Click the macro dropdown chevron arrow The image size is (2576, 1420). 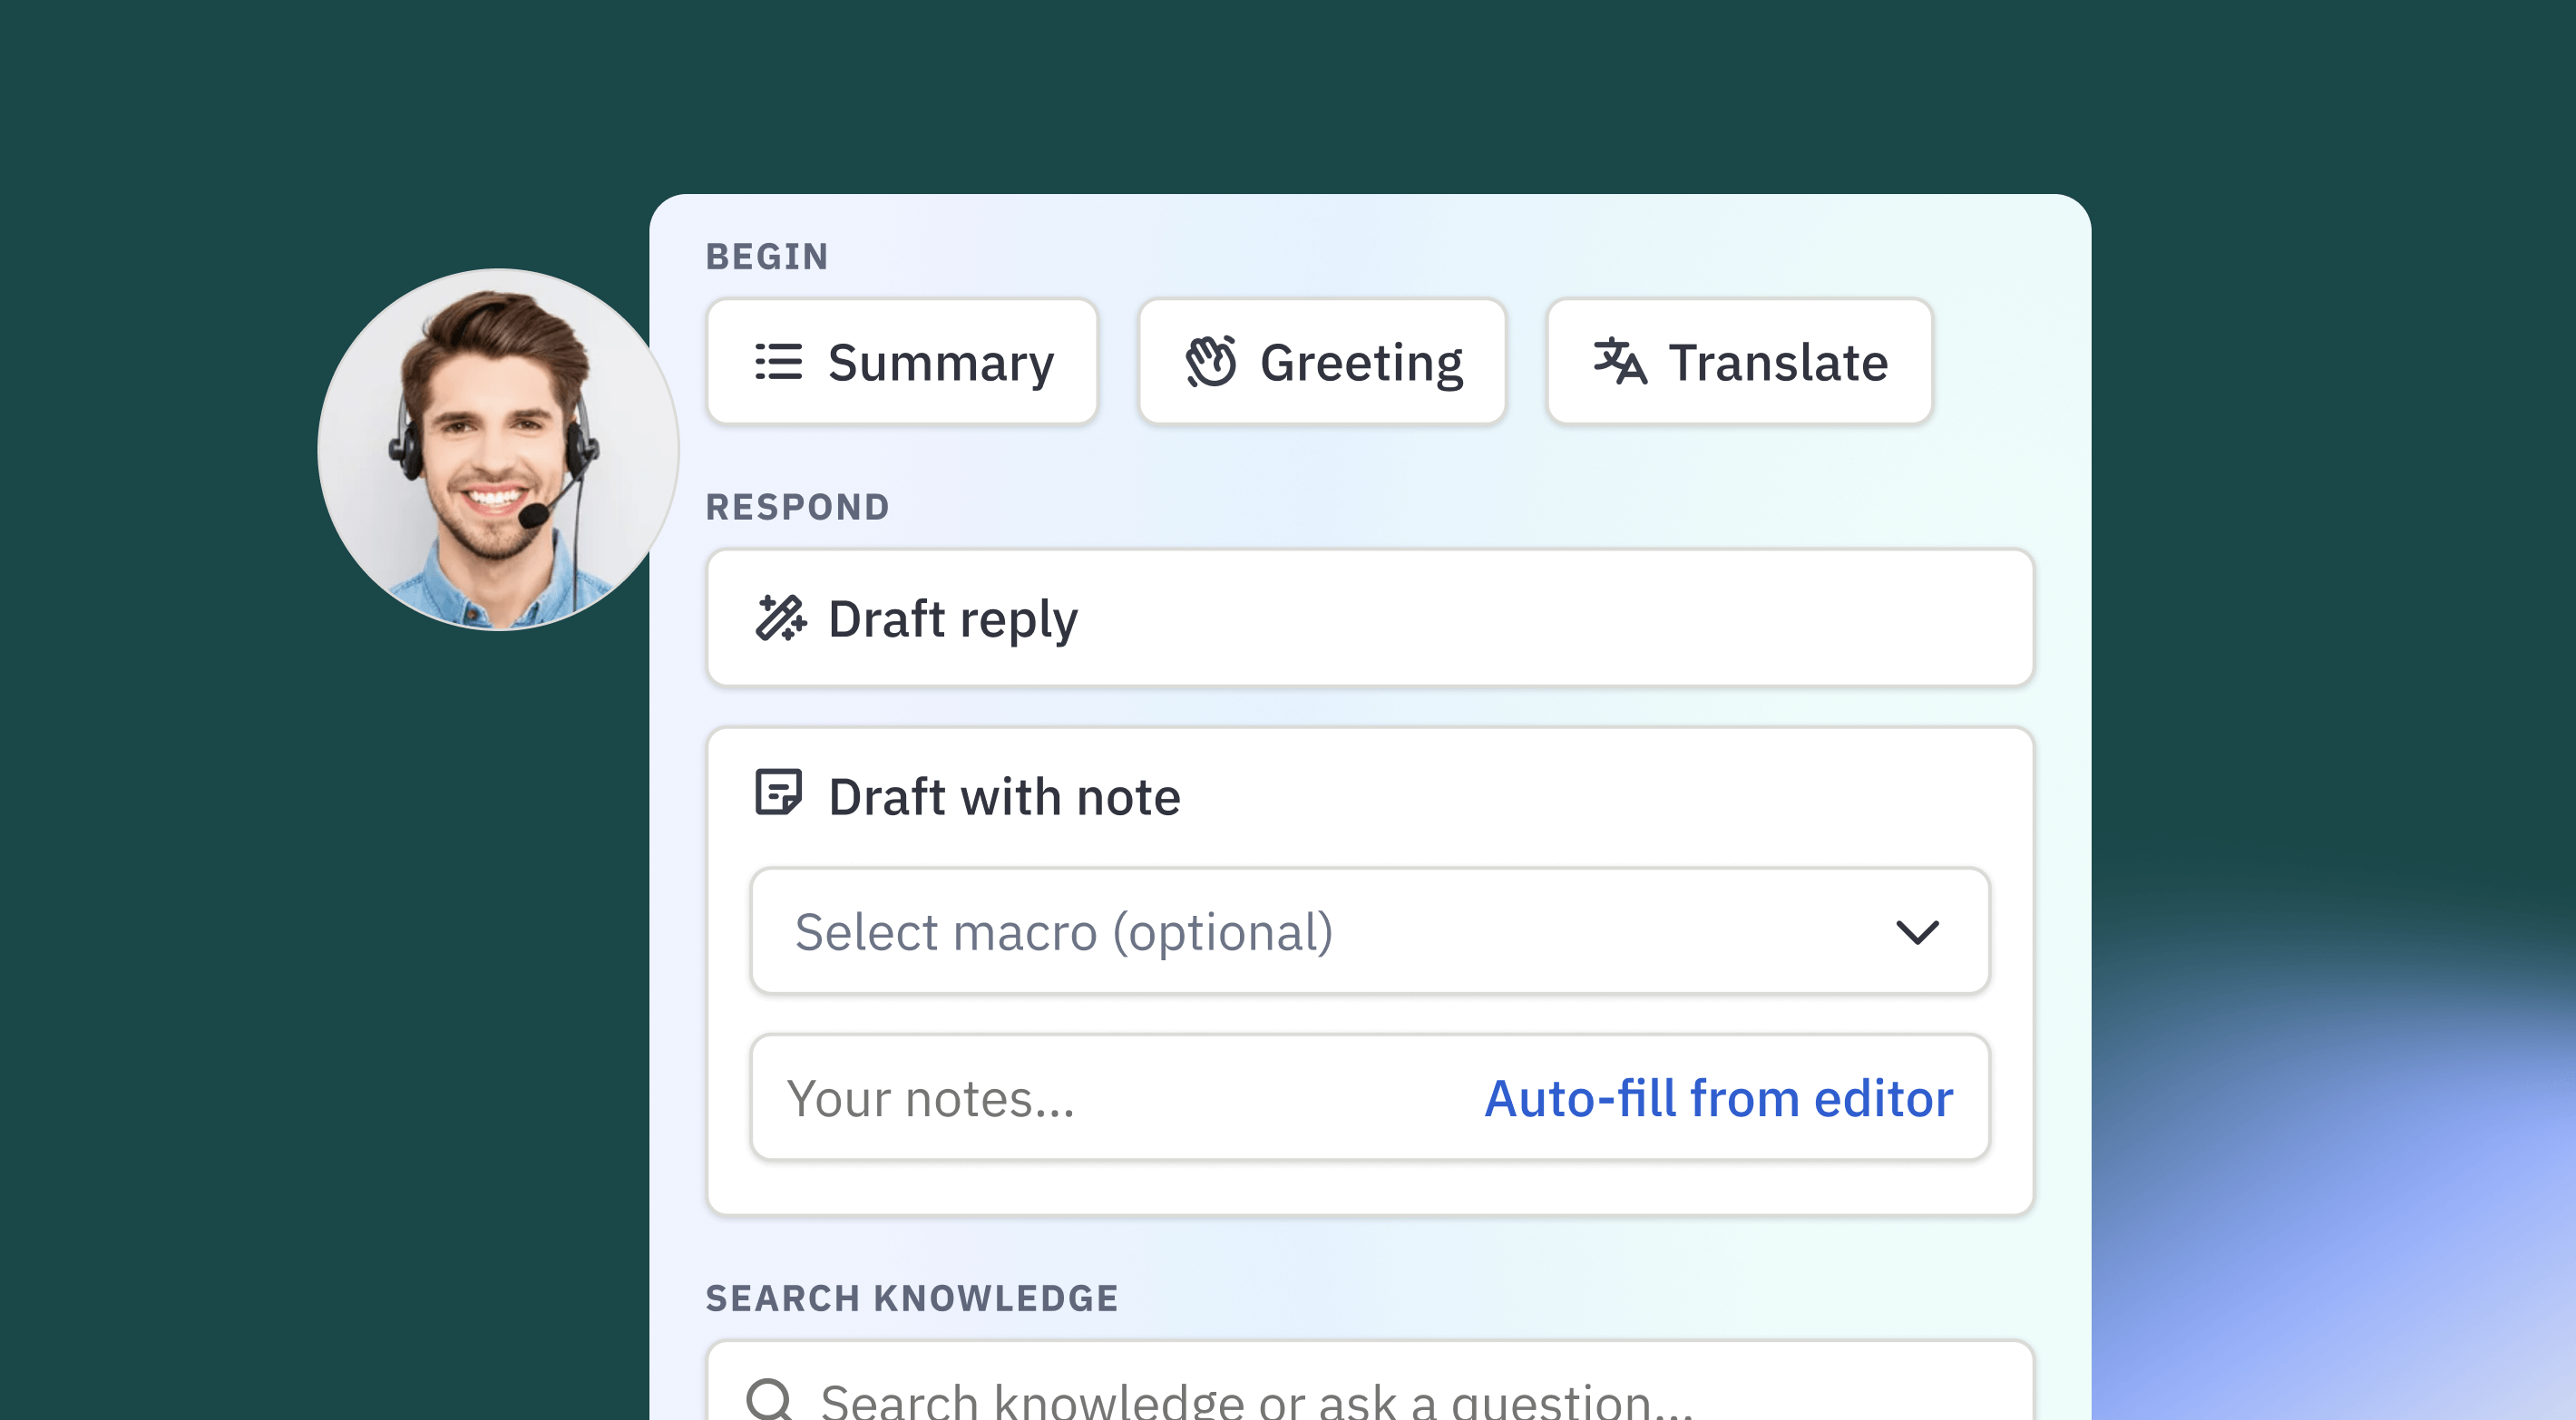1917,933
